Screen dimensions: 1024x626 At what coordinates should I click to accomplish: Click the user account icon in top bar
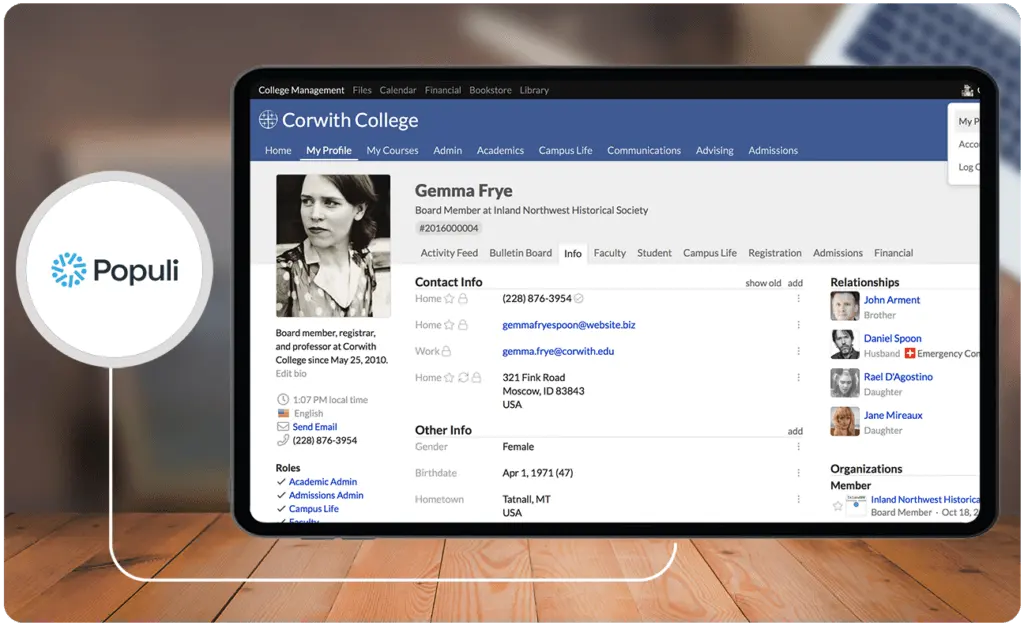(x=967, y=90)
